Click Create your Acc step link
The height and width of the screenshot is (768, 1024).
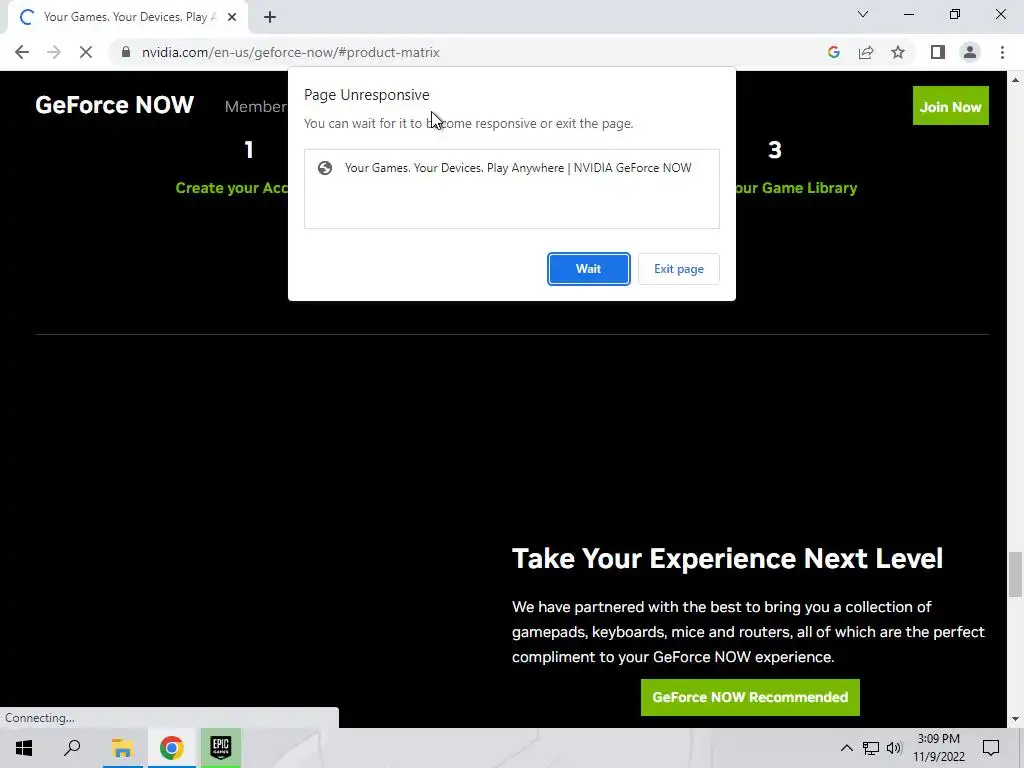point(231,188)
